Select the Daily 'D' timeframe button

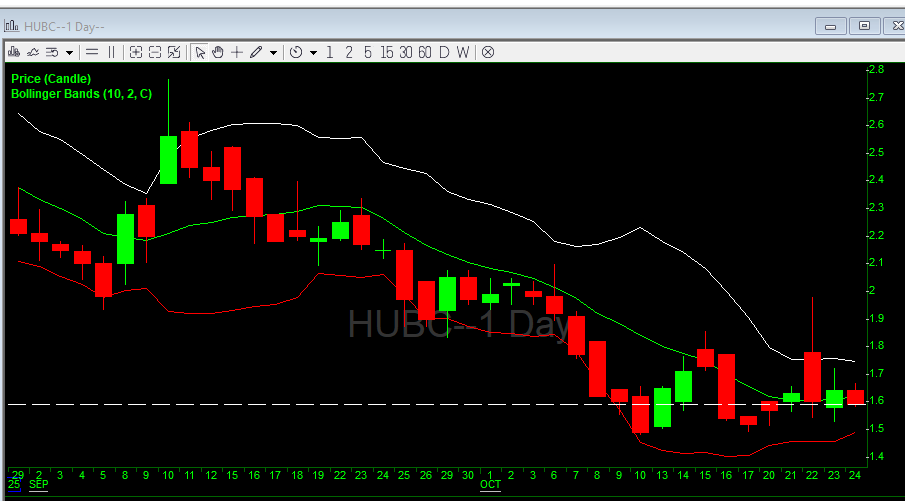(x=444, y=52)
